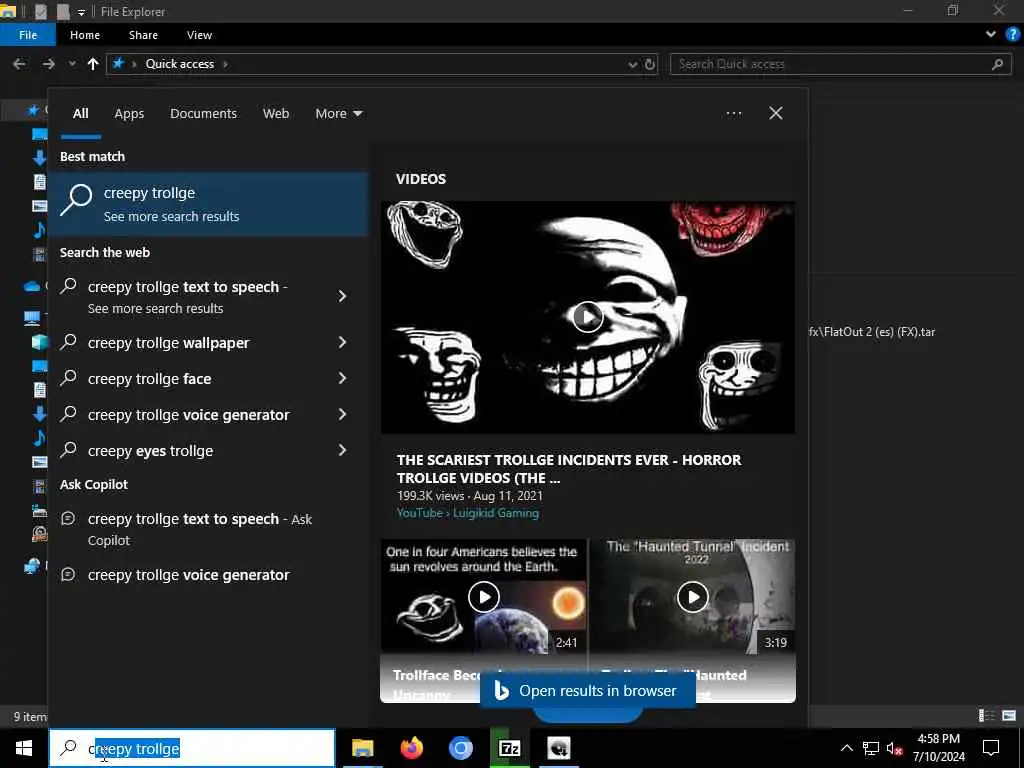Open recent locations dropdown arrow
This screenshot has width=1024, height=768.
click(72, 64)
